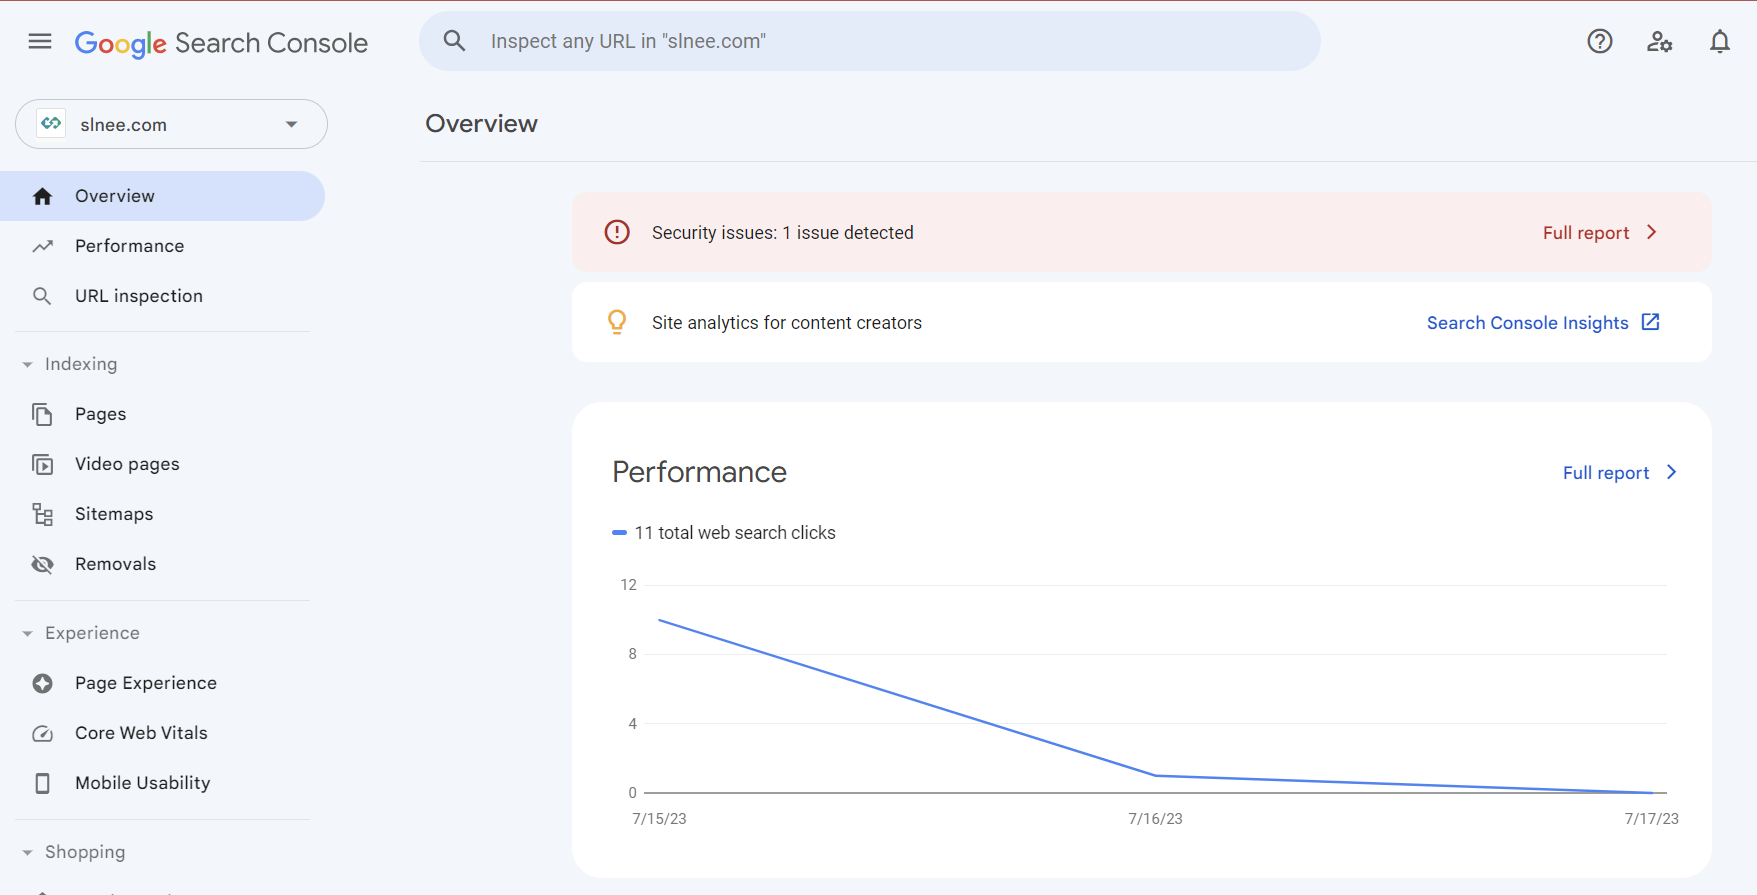Go to Performance in the sidebar
This screenshot has height=895, width=1757.
pyautogui.click(x=129, y=246)
